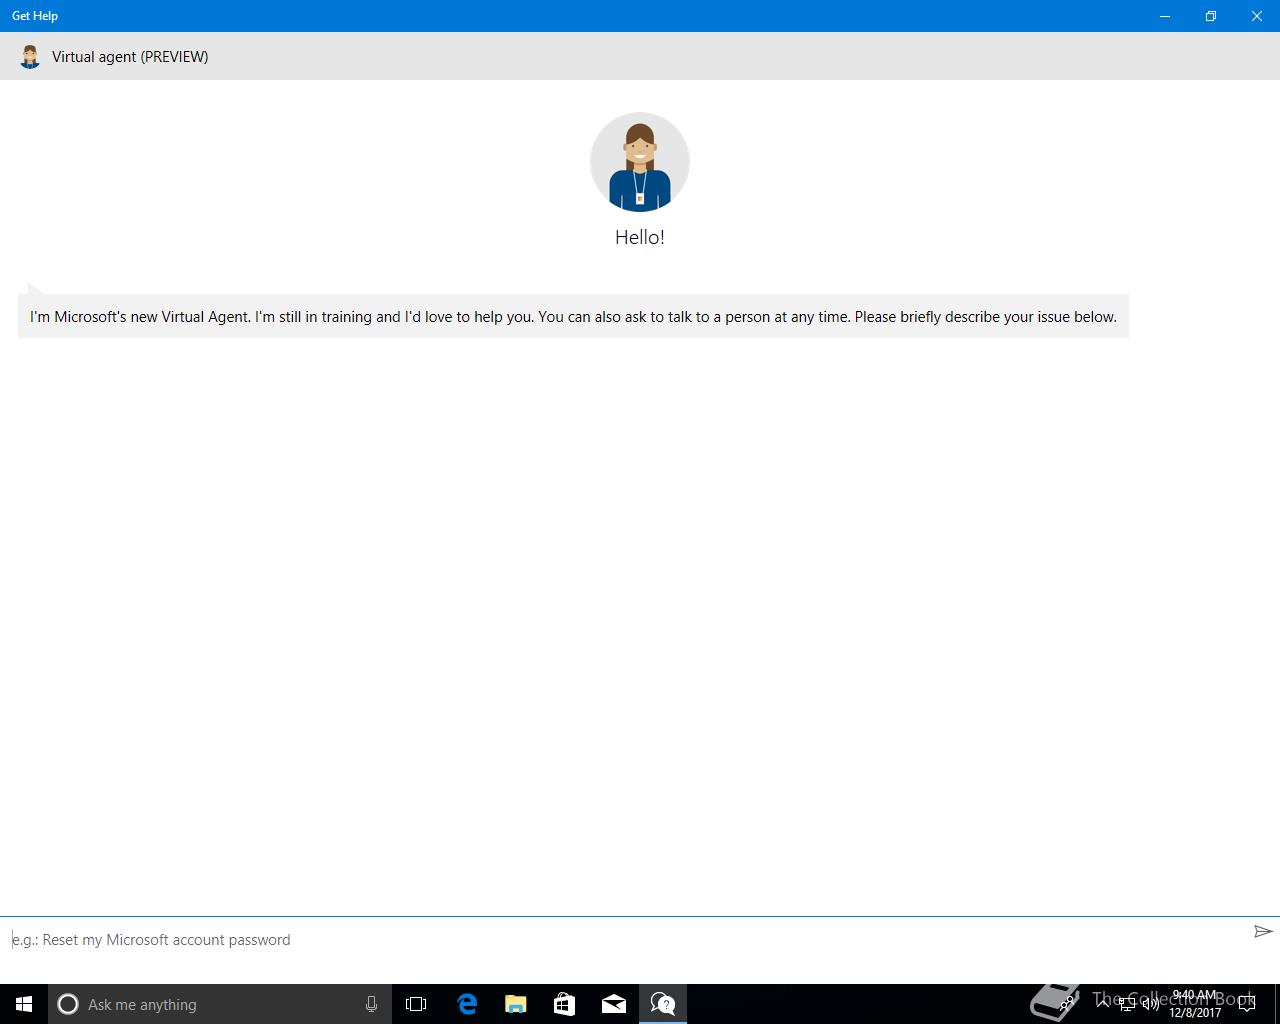Open the volume control in system tray
Image resolution: width=1280 pixels, height=1024 pixels.
click(1150, 1004)
